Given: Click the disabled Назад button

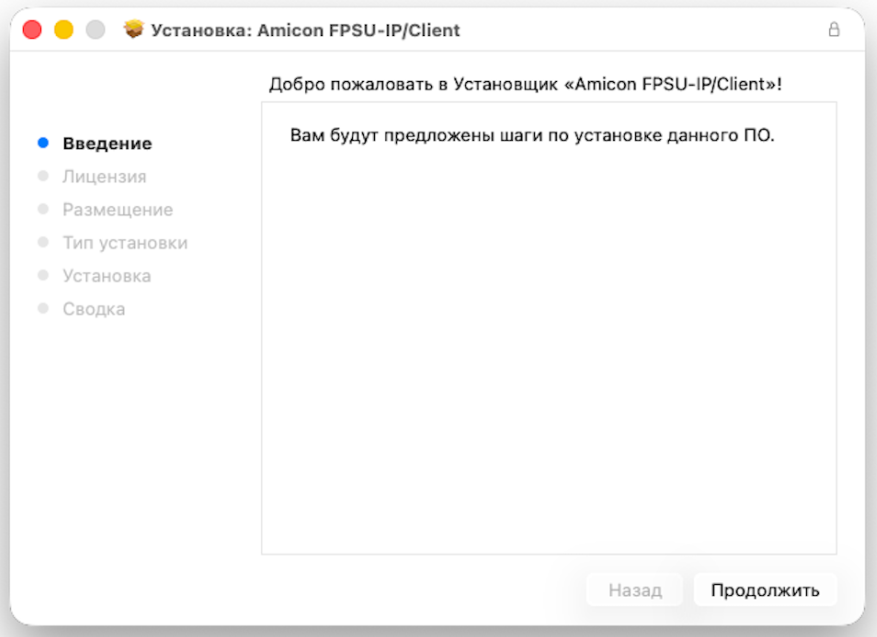Looking at the screenshot, I should click(635, 590).
